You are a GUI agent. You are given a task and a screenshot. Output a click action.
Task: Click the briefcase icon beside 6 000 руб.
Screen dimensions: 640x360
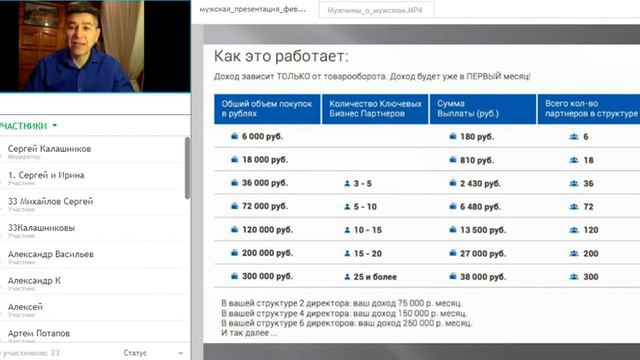234,136
